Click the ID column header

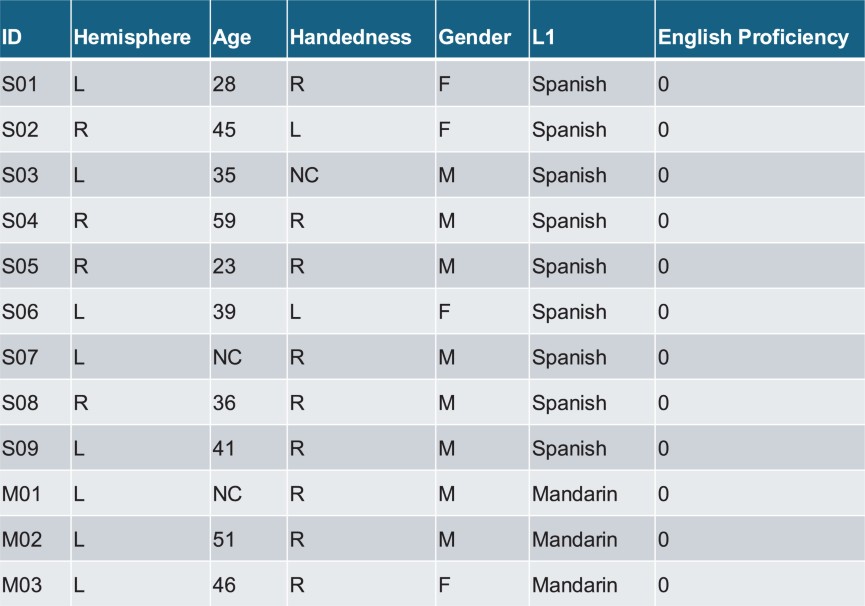tap(14, 38)
